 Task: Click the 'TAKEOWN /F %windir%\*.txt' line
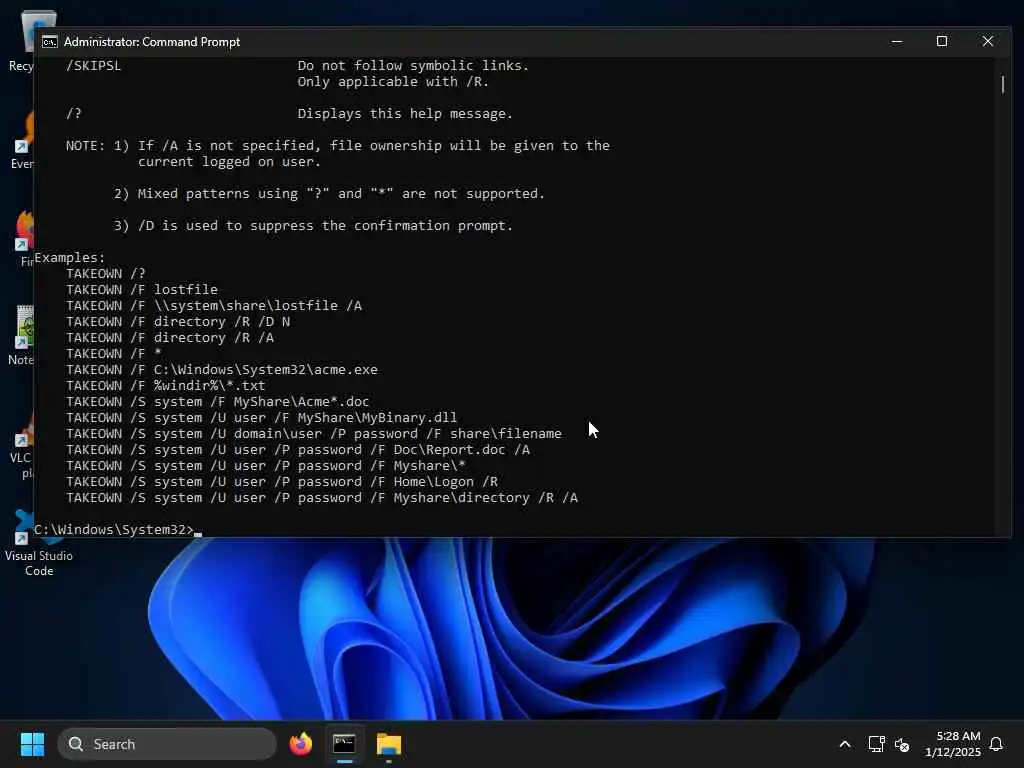[x=166, y=385]
